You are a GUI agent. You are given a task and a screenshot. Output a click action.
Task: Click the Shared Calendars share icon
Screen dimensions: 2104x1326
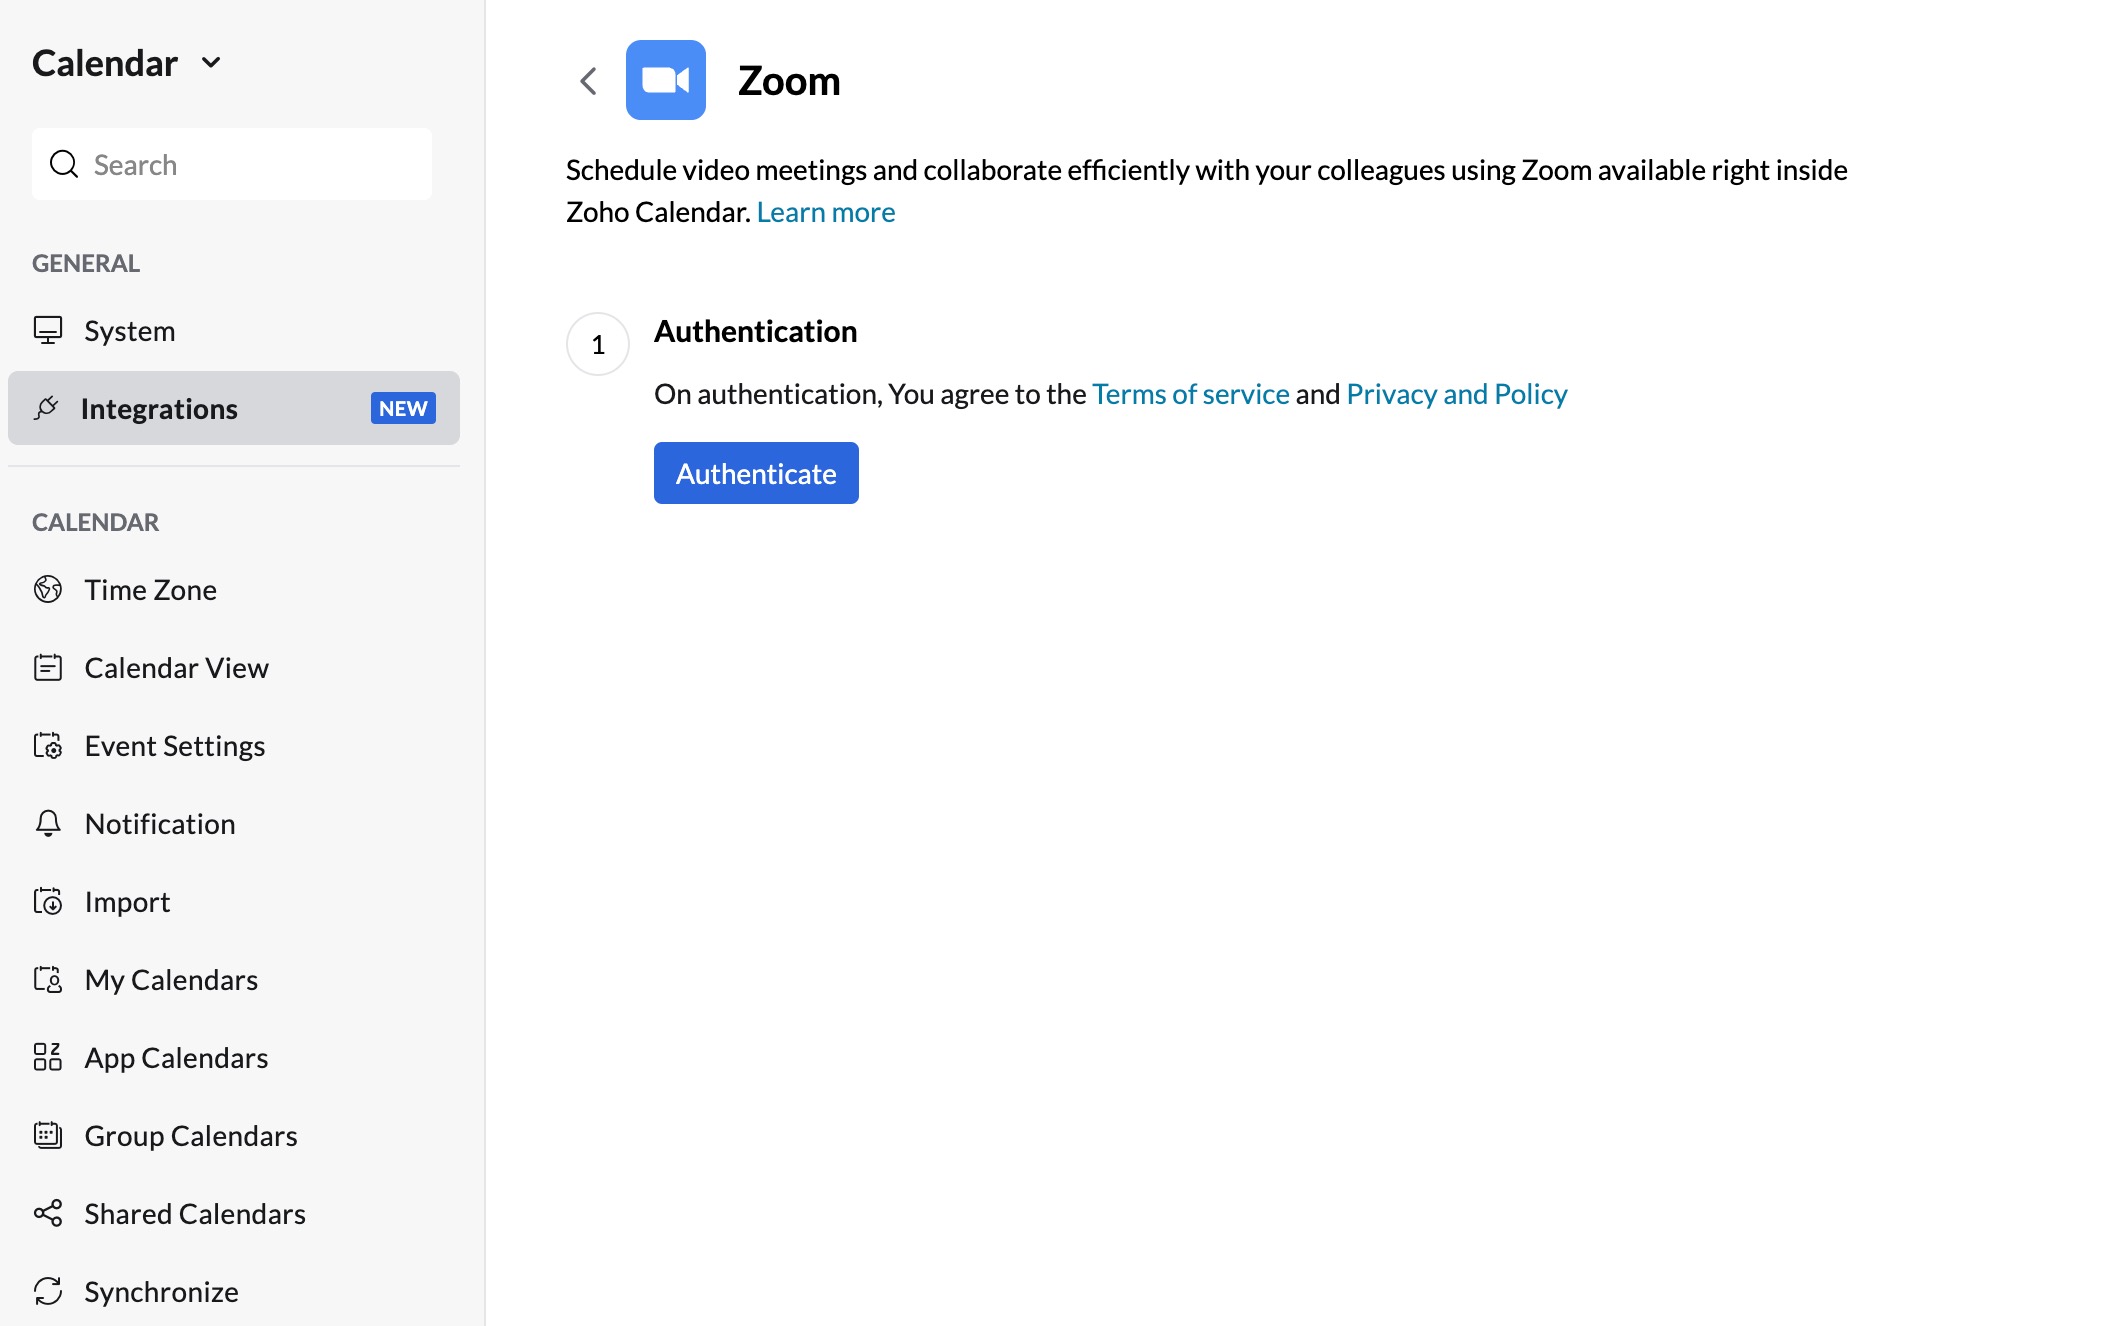point(48,1213)
